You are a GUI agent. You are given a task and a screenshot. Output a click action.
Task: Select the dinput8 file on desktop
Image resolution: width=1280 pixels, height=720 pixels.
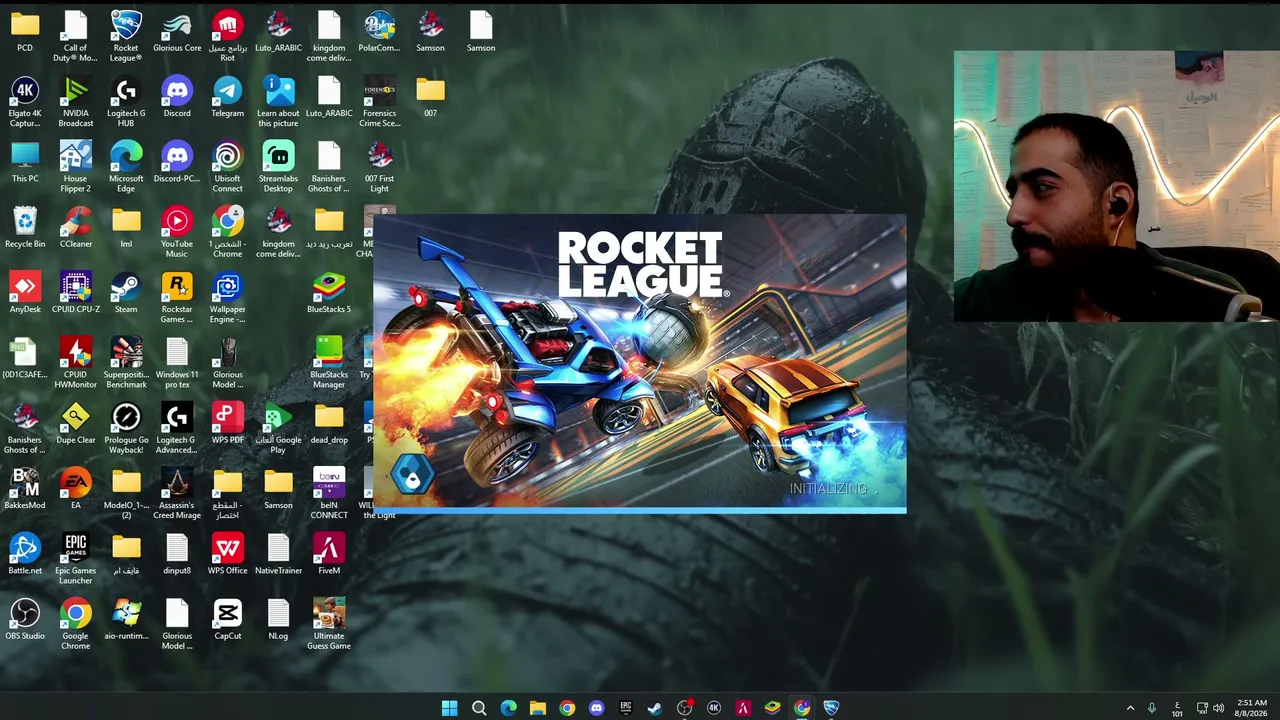[x=177, y=555]
